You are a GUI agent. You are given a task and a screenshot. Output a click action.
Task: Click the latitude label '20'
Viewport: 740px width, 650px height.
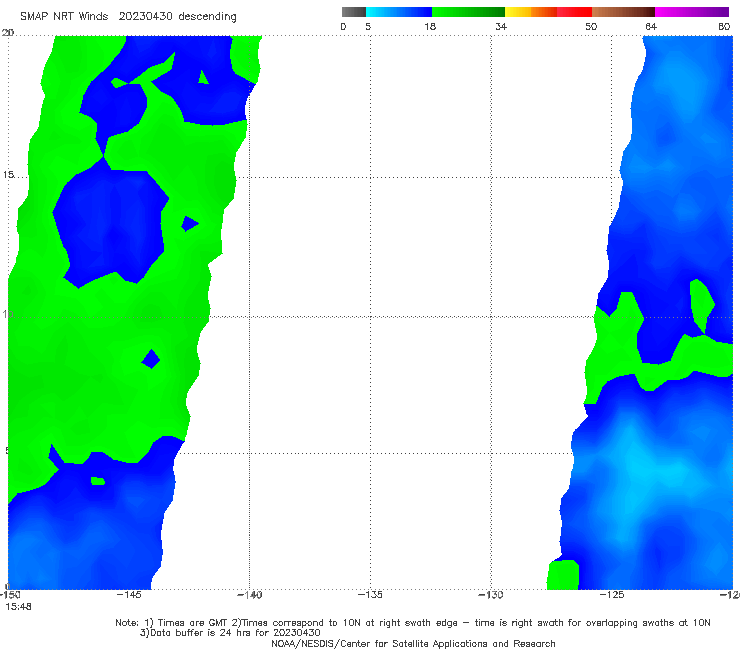8,33
